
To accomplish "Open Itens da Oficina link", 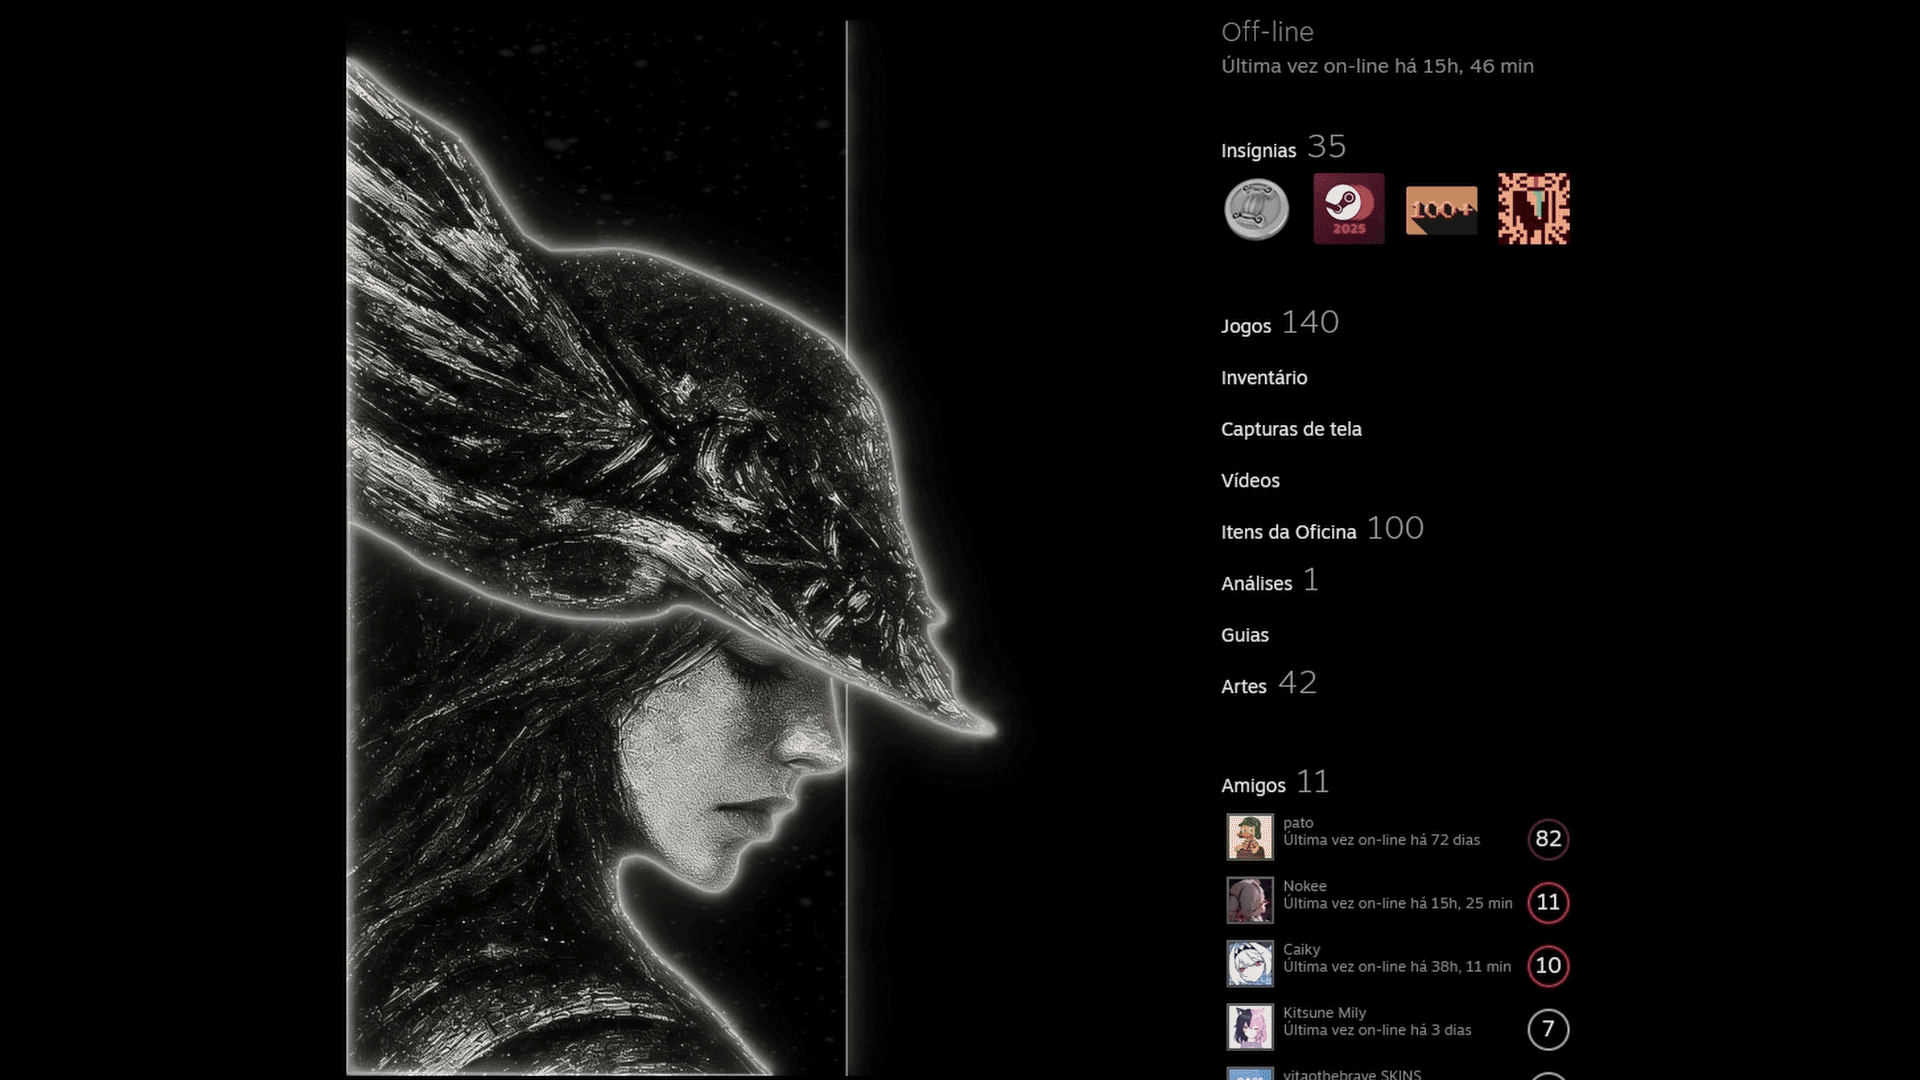I will [1288, 532].
